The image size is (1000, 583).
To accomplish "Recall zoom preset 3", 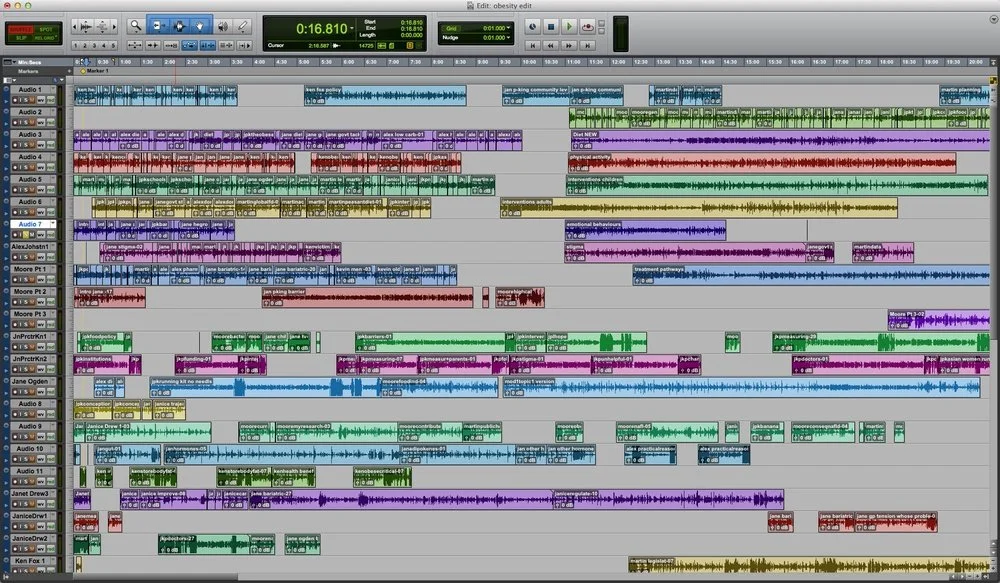I will point(94,45).
